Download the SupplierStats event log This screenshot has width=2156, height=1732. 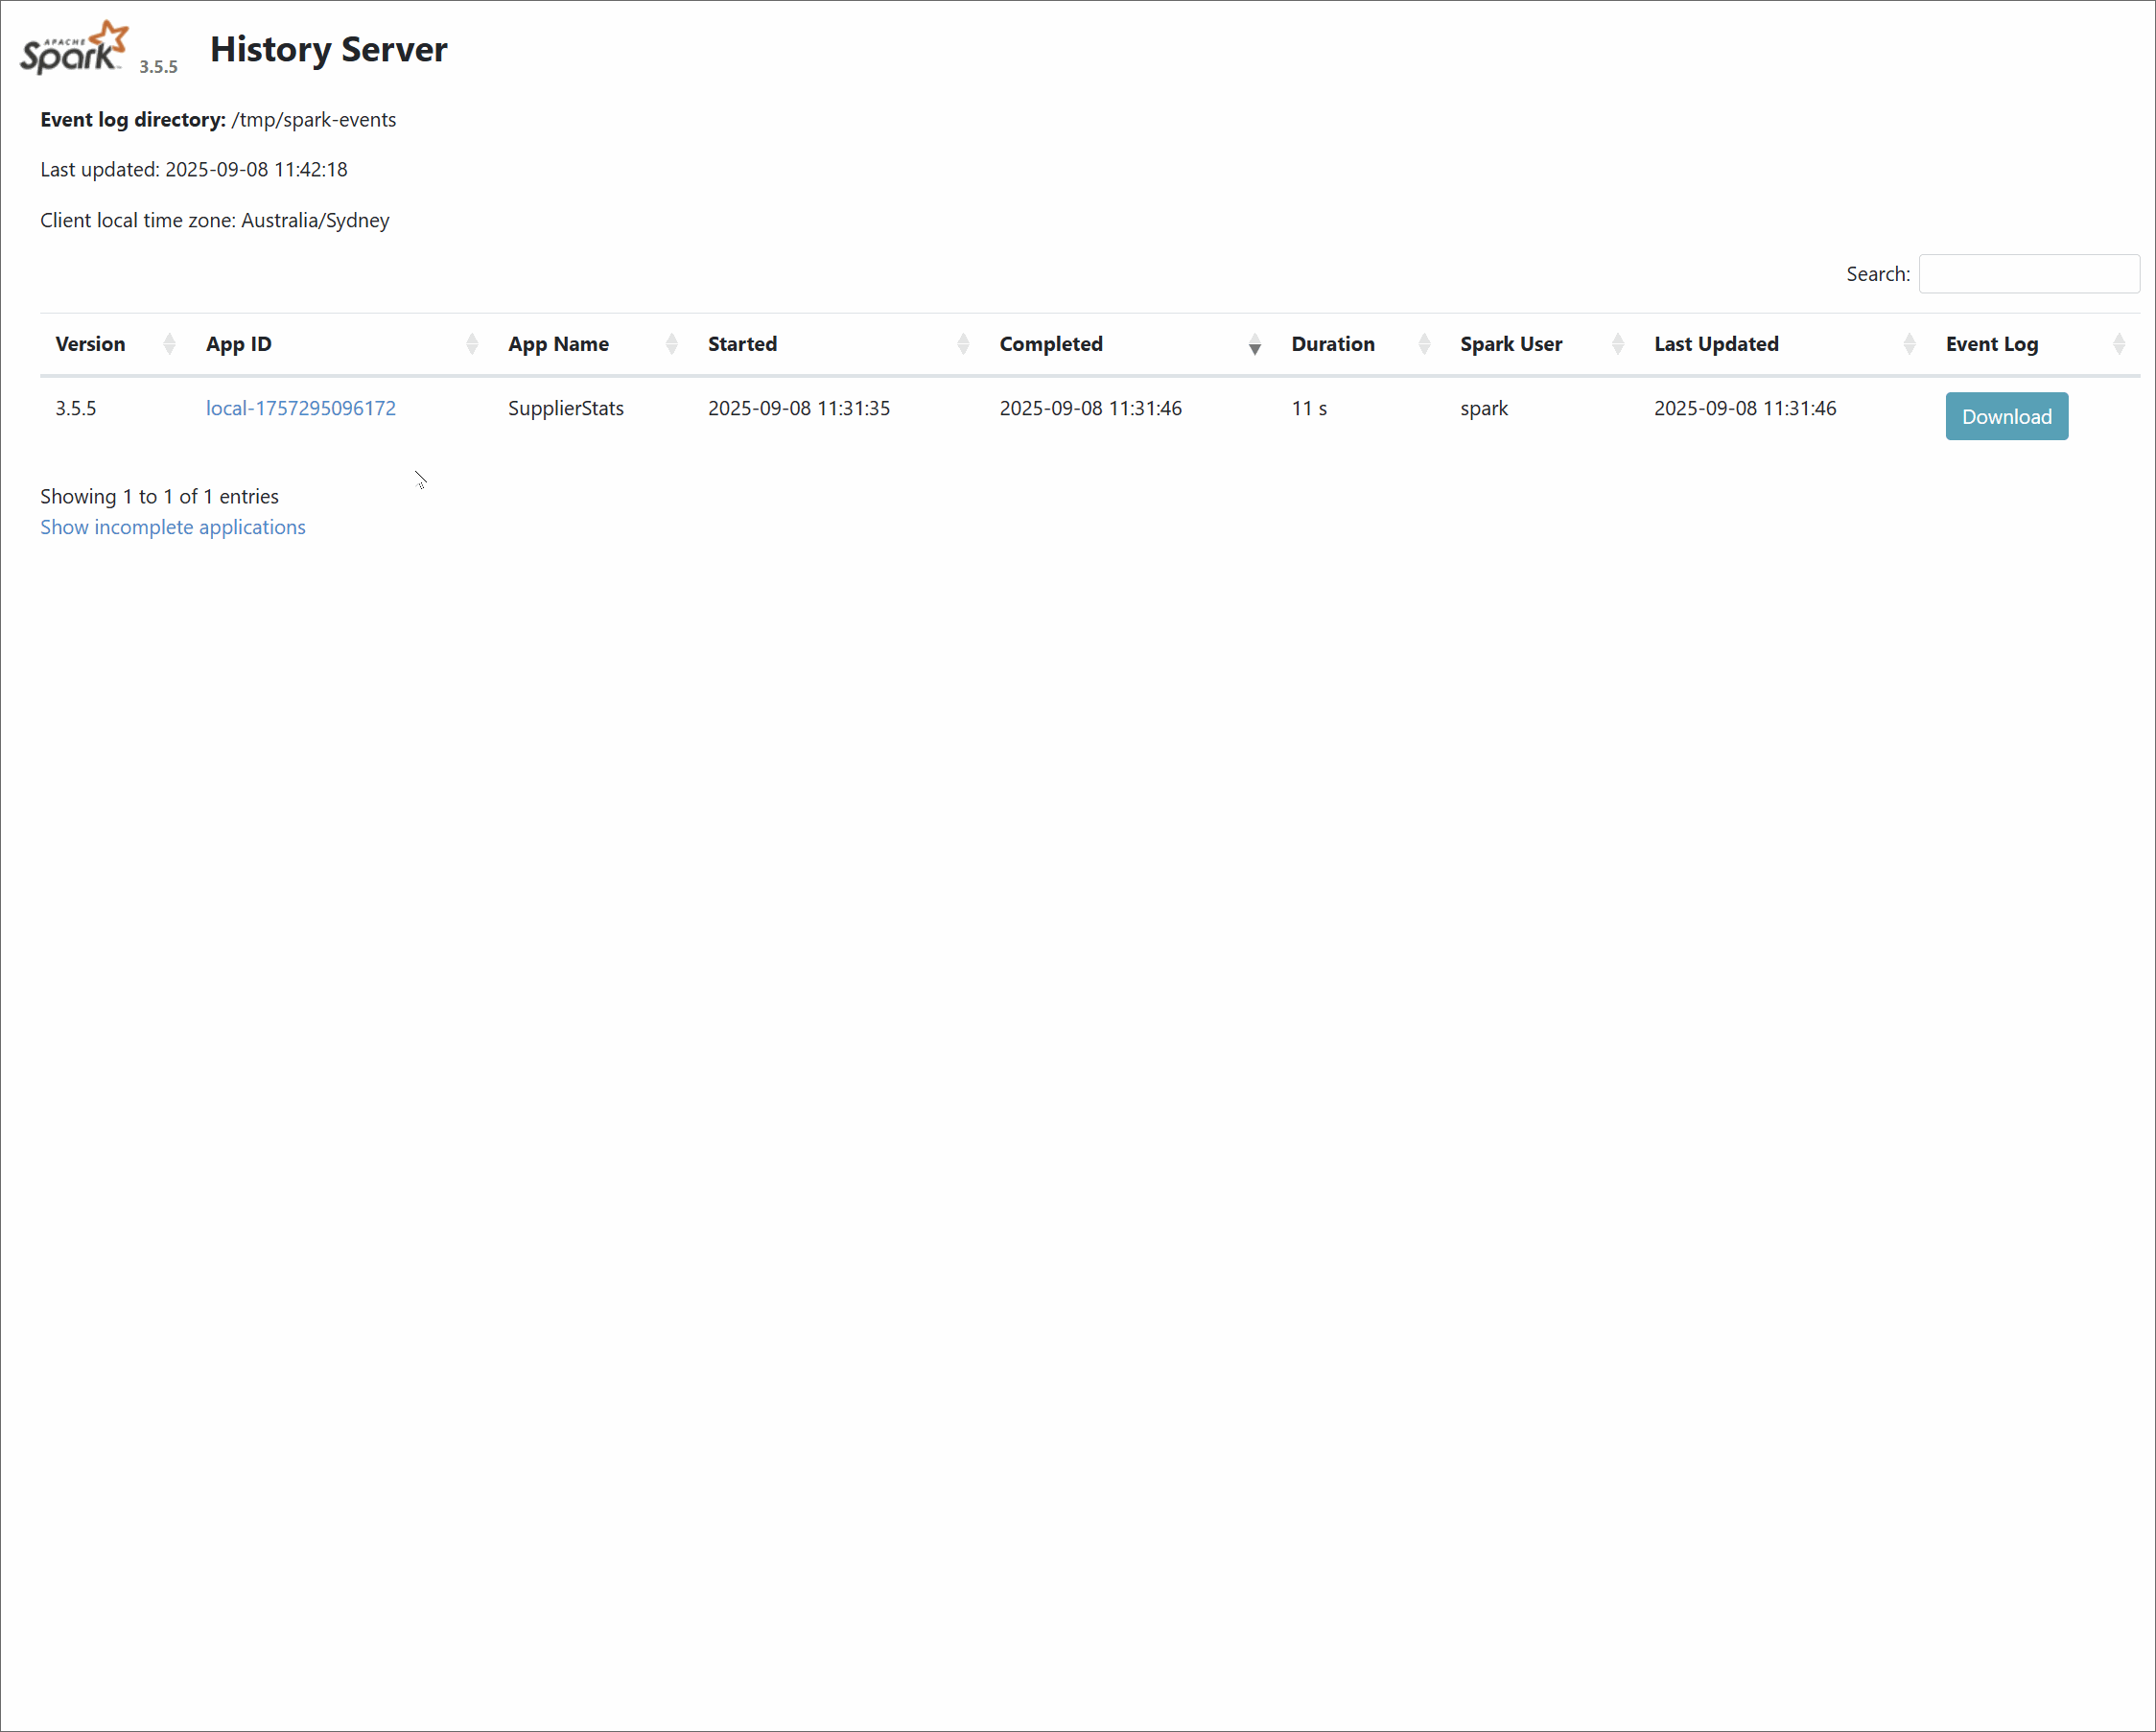[2005, 416]
